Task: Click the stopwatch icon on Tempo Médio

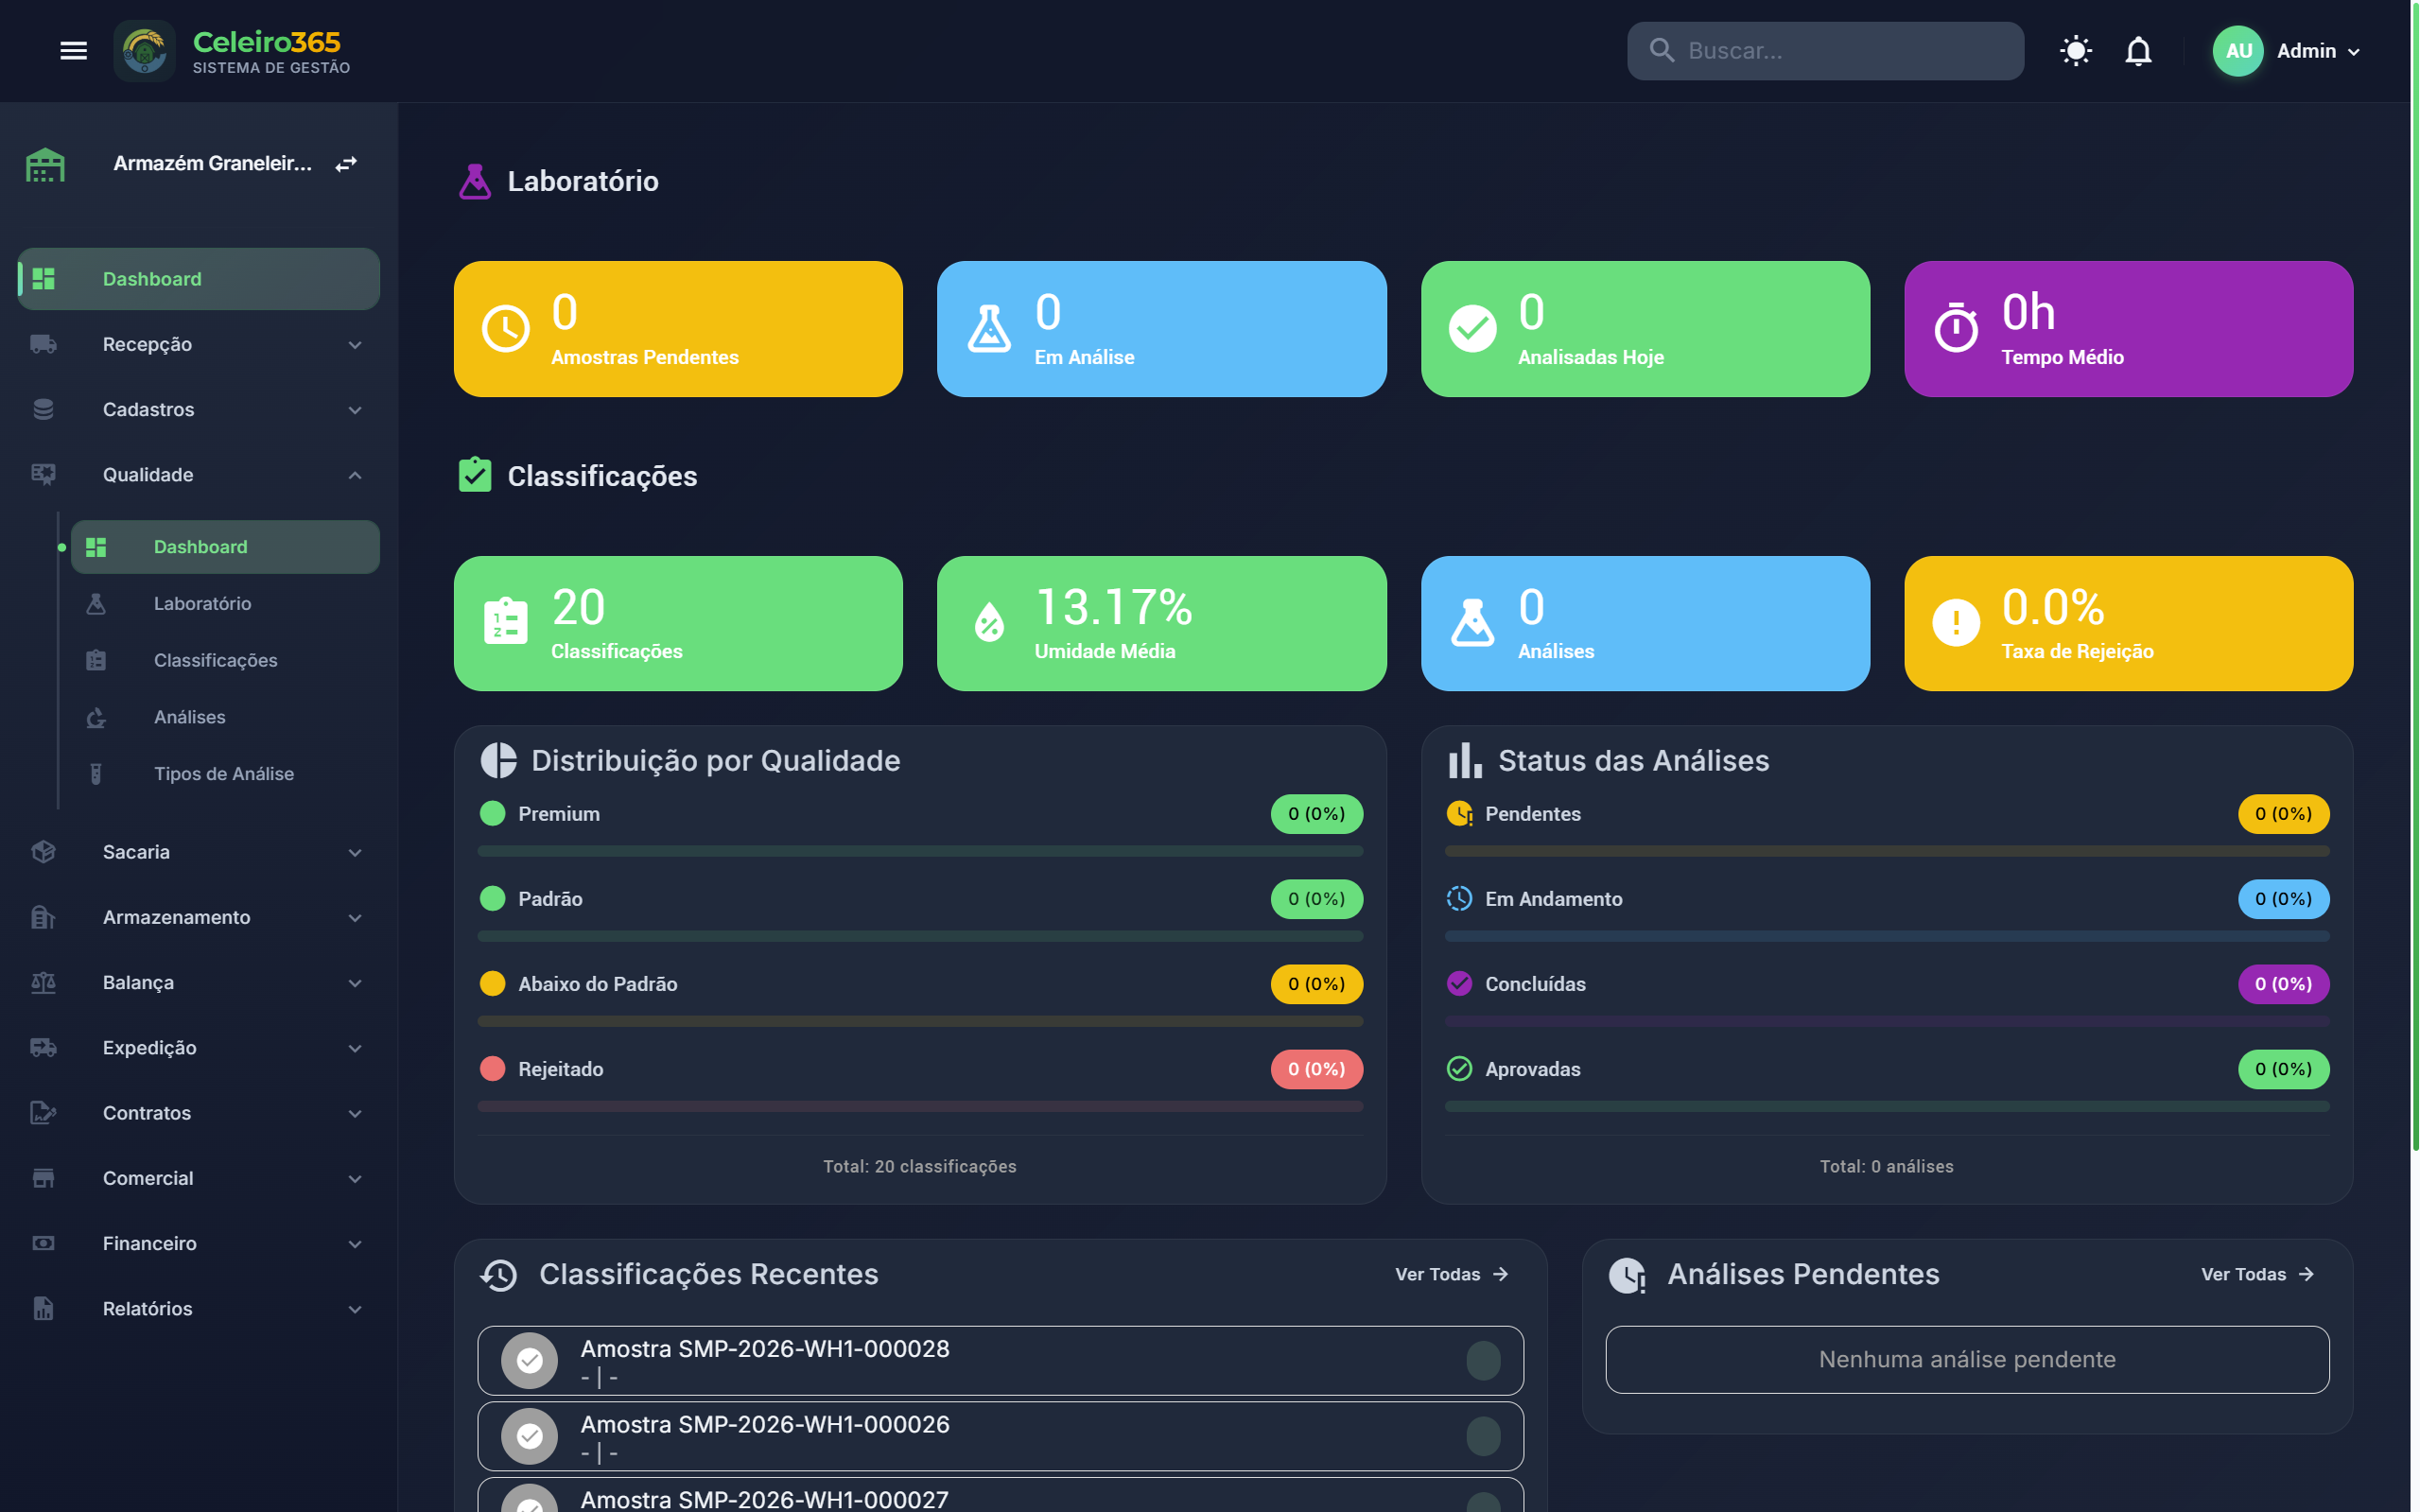Action: [x=1955, y=328]
